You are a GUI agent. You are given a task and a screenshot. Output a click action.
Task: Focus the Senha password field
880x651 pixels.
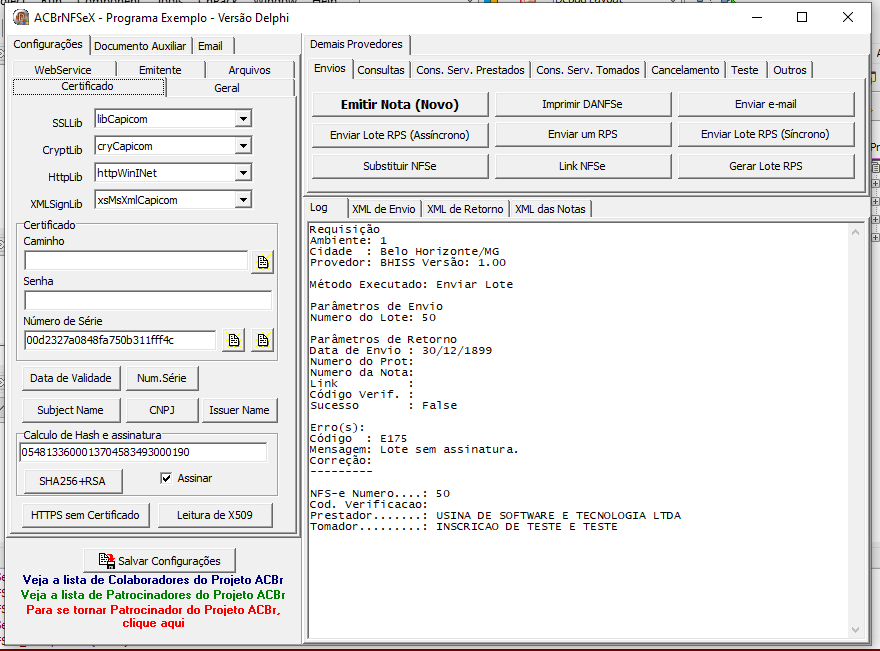[148, 300]
